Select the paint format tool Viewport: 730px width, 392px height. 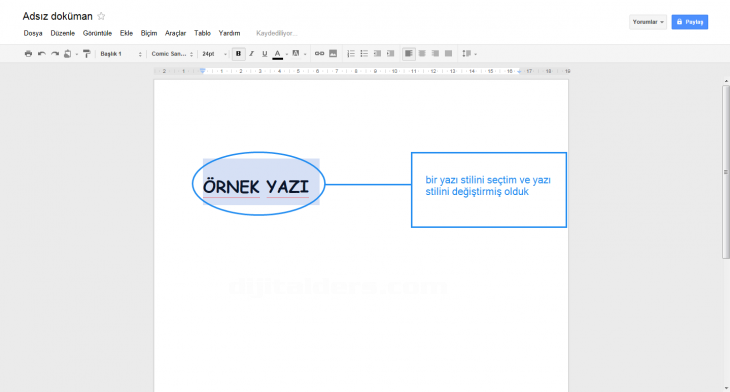[x=87, y=54]
